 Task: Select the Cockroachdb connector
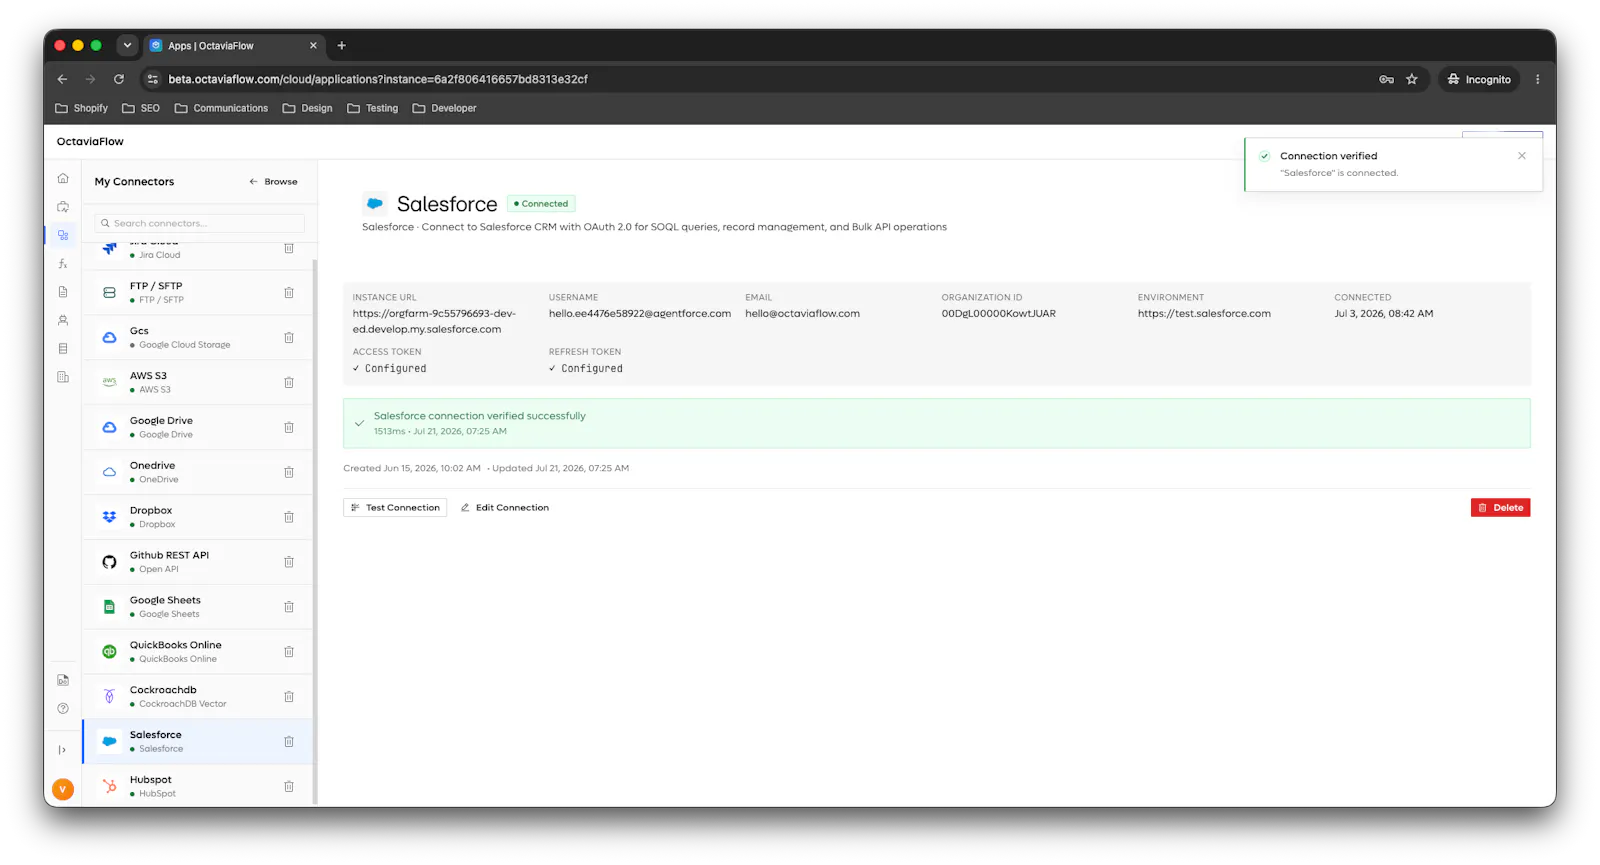198,697
